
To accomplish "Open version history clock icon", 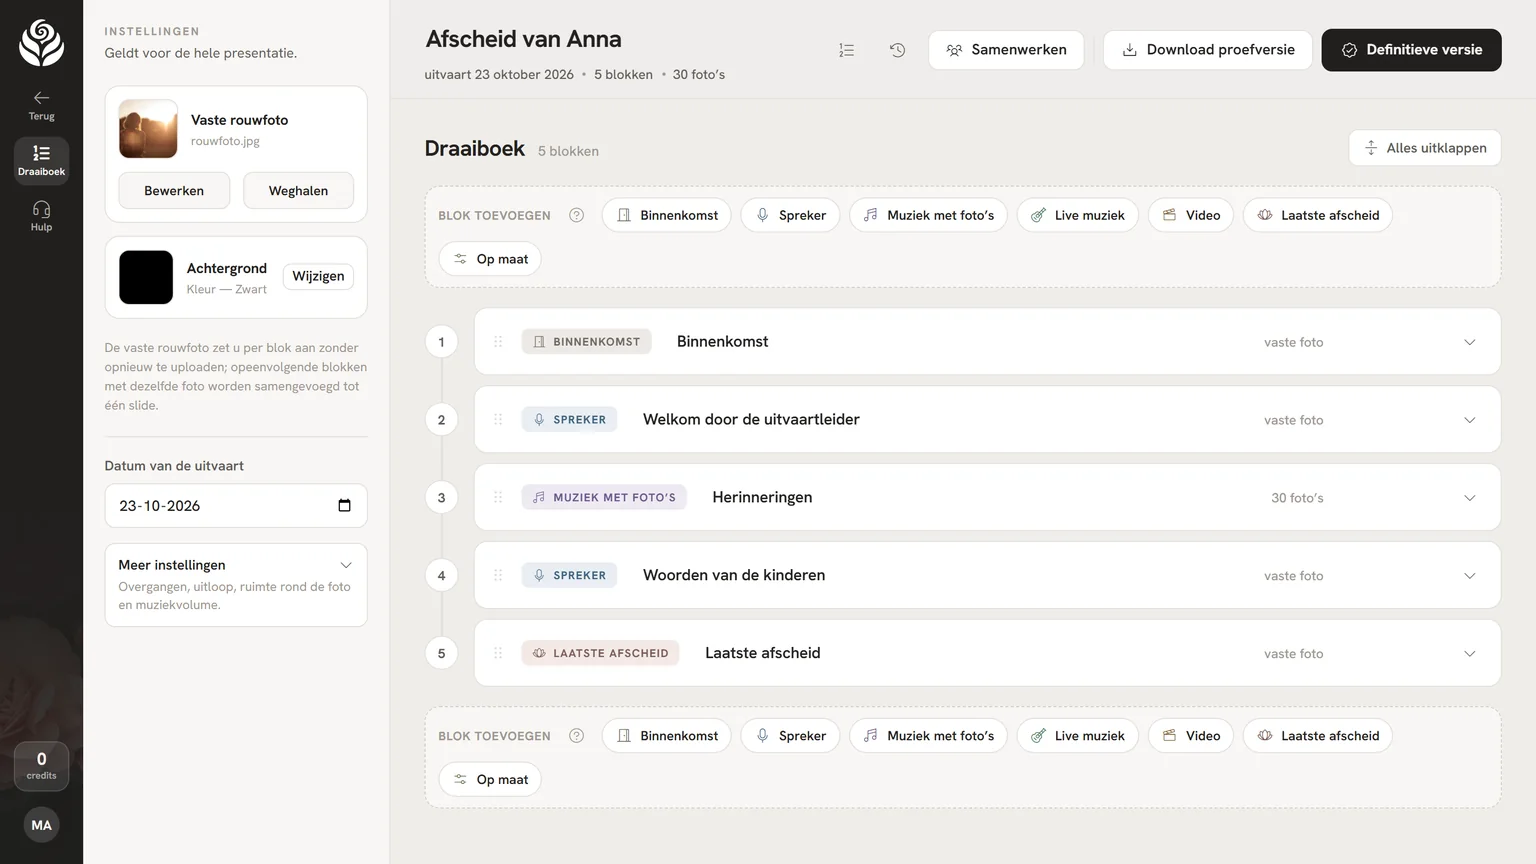I will (897, 50).
